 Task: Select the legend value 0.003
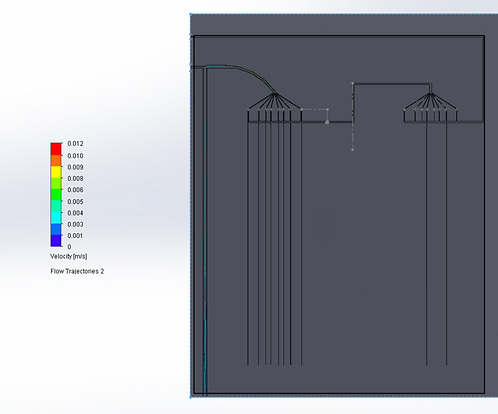tap(75, 224)
